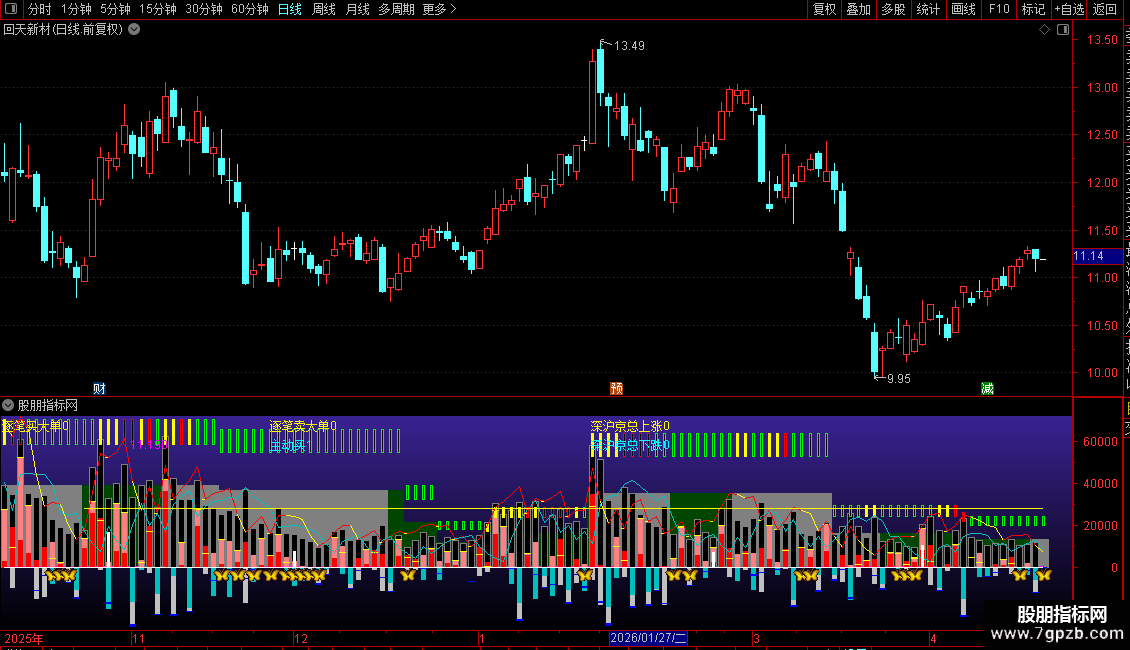The width and height of the screenshot is (1130, 650).
Task: Select the 60分钟 period tab
Action: 249,9
